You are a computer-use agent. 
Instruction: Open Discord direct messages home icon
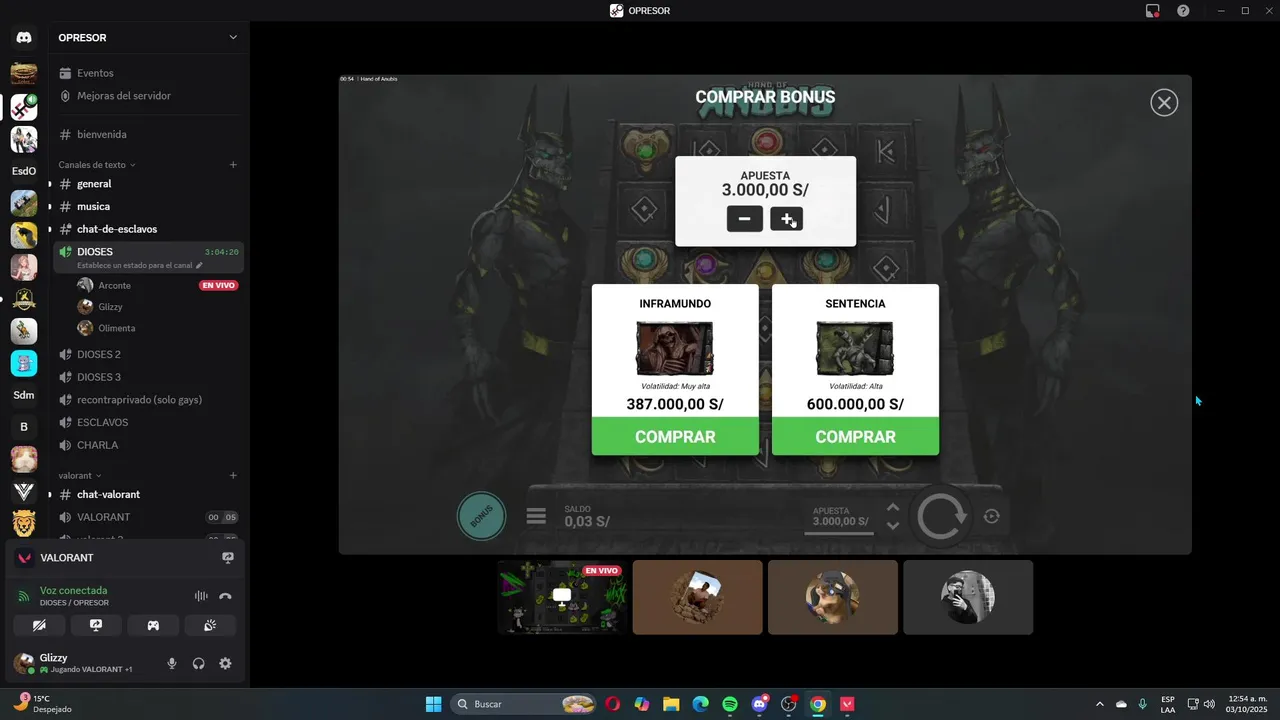(24, 38)
